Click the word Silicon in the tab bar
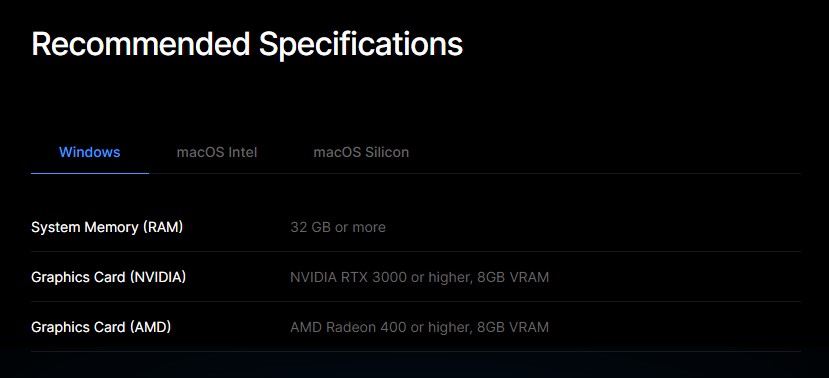829x378 pixels. coord(387,153)
